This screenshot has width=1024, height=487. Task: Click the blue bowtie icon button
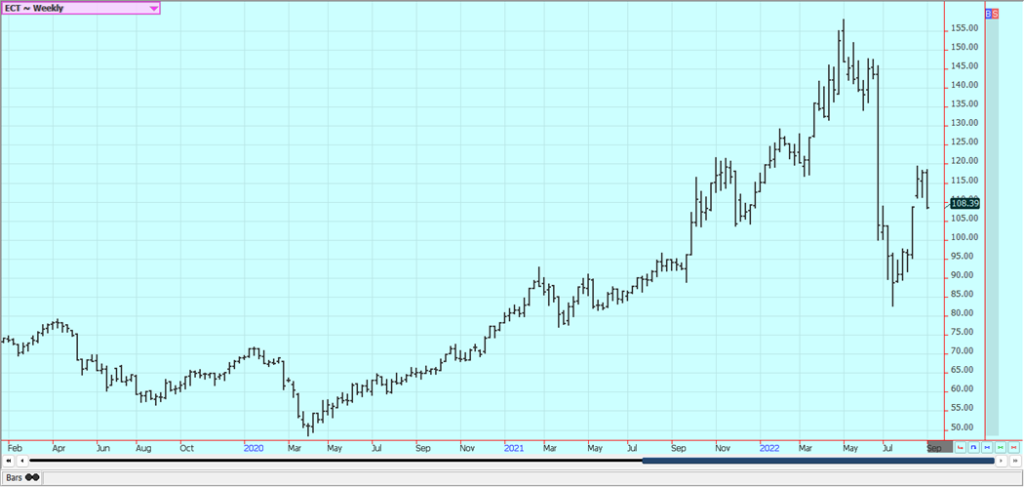pyautogui.click(x=987, y=447)
